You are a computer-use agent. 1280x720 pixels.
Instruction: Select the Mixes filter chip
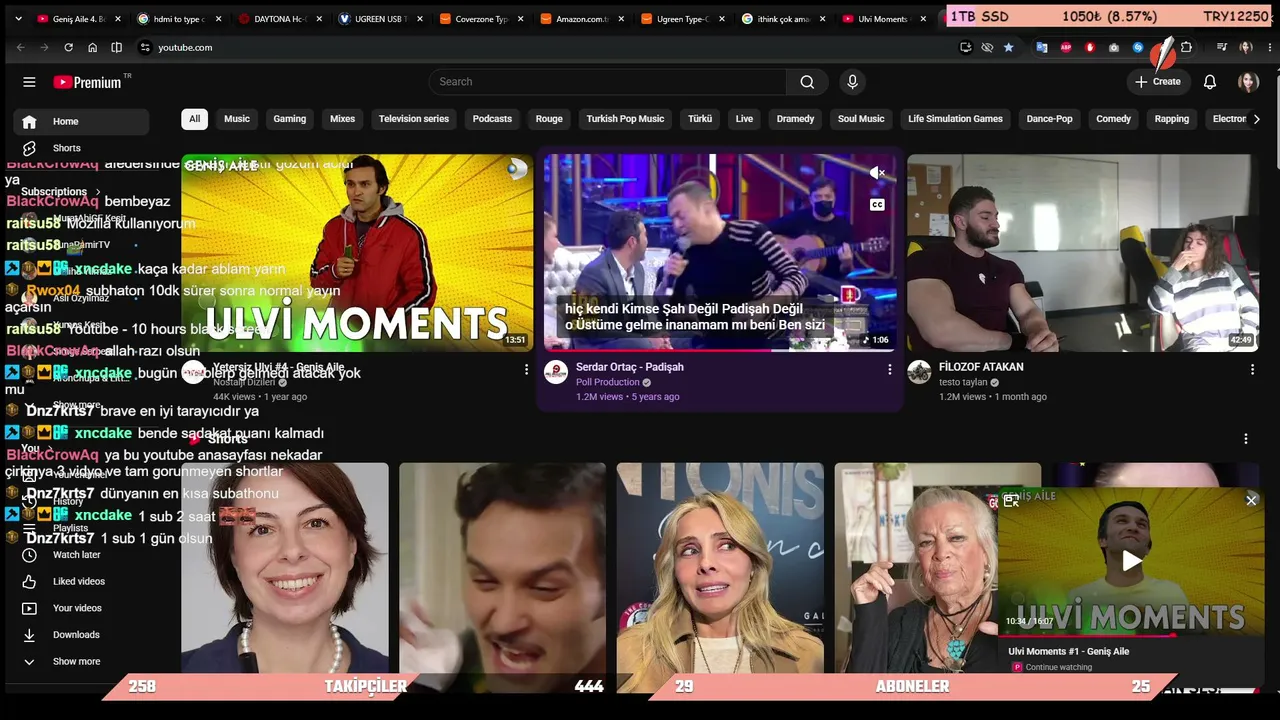pyautogui.click(x=342, y=119)
